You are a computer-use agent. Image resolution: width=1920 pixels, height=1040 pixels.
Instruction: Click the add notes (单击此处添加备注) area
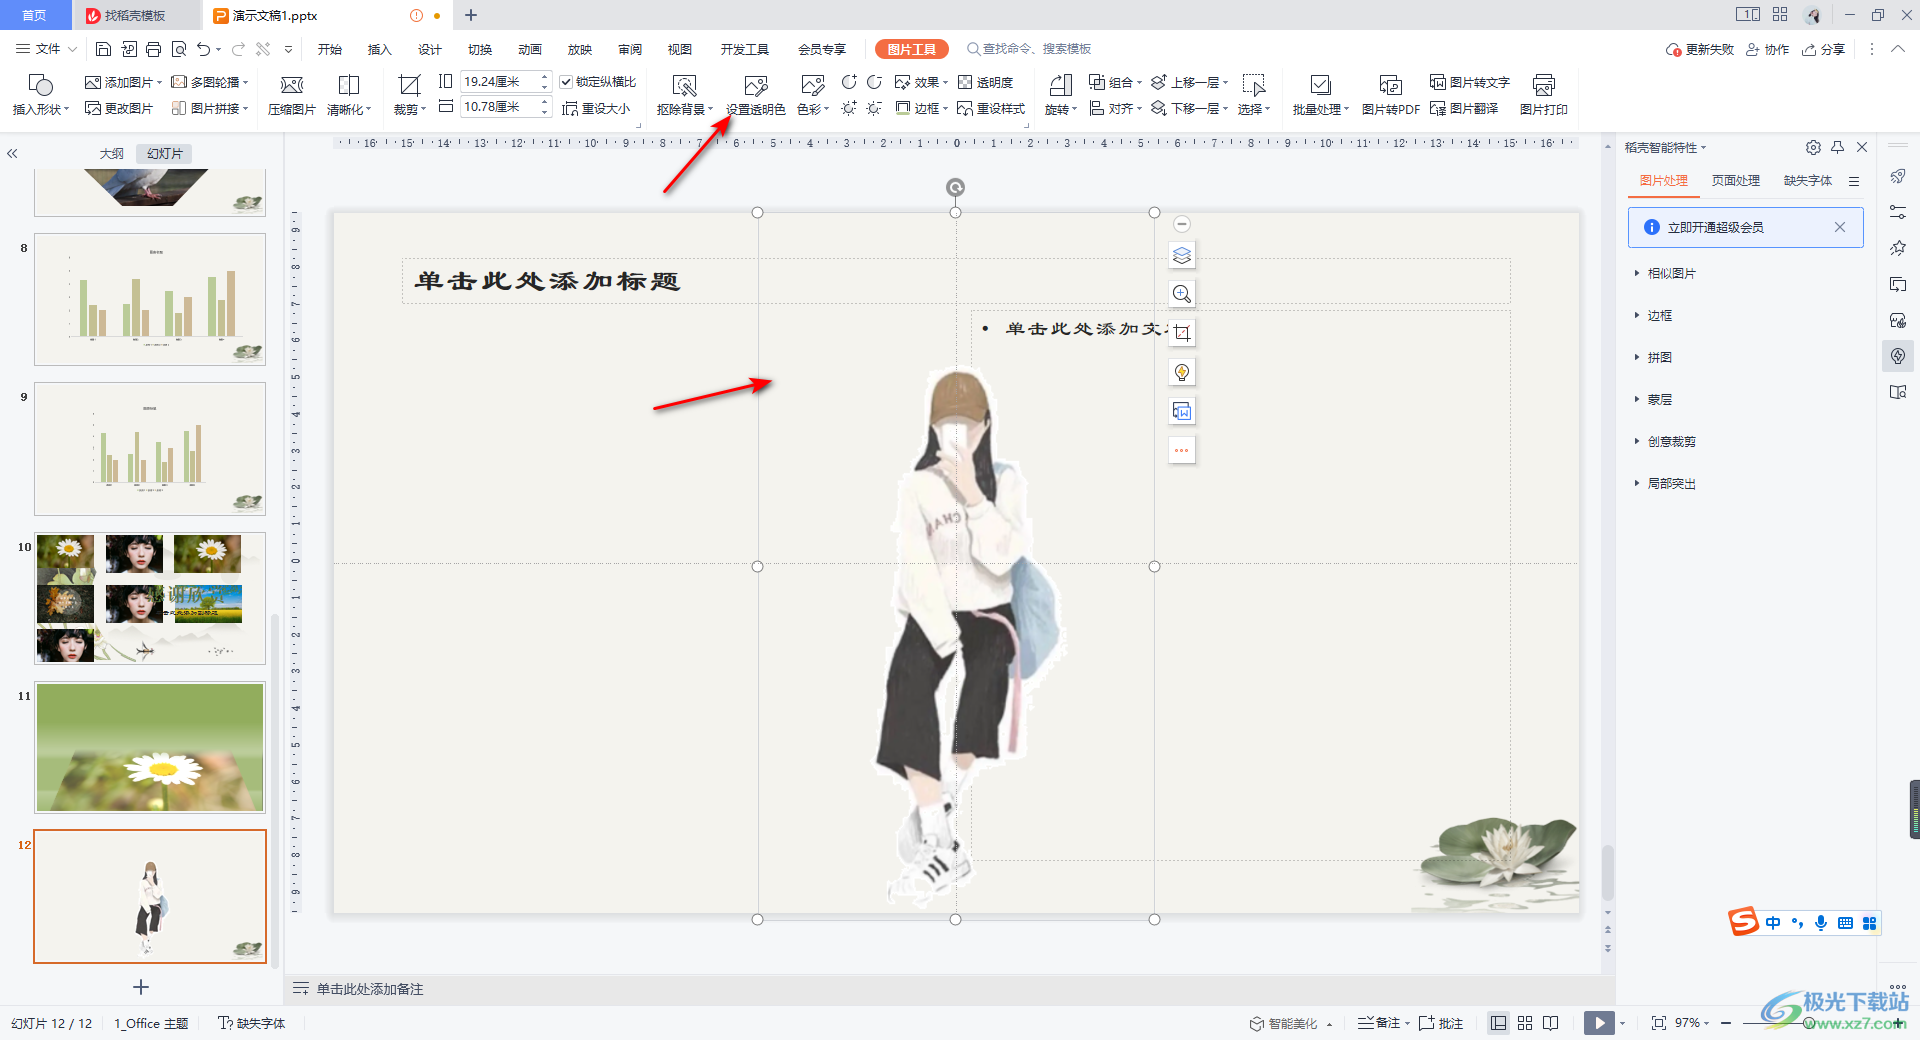(x=370, y=989)
